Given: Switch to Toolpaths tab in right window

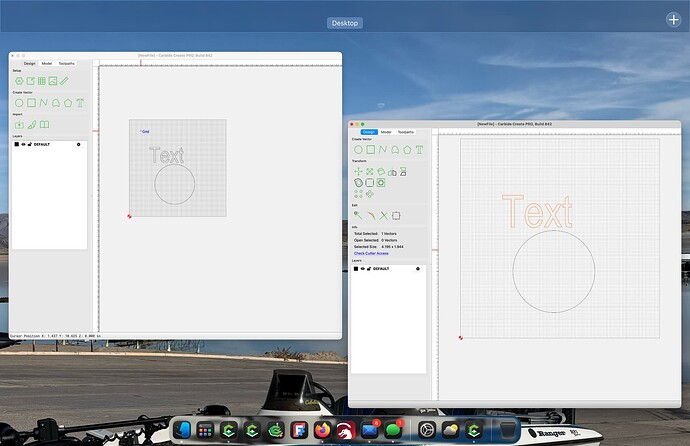Looking at the screenshot, I should tap(406, 132).
